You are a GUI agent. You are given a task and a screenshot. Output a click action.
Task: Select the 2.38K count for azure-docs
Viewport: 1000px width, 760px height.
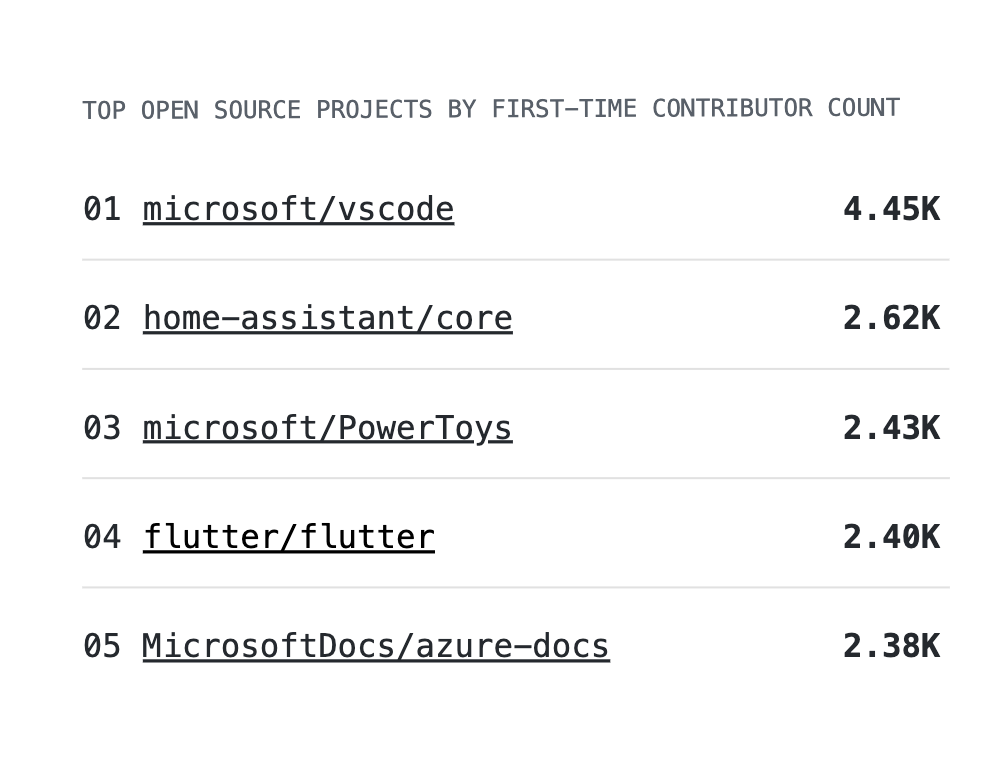click(x=892, y=646)
